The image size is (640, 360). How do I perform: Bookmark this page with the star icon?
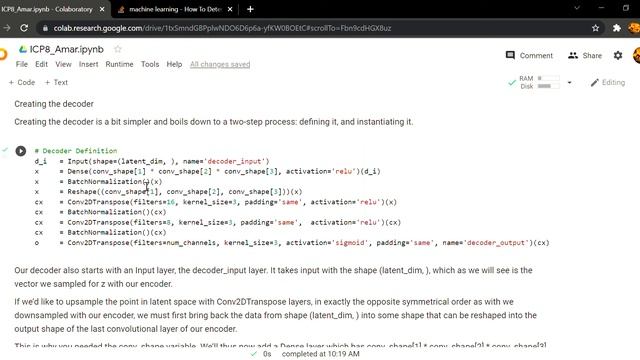(x=596, y=28)
